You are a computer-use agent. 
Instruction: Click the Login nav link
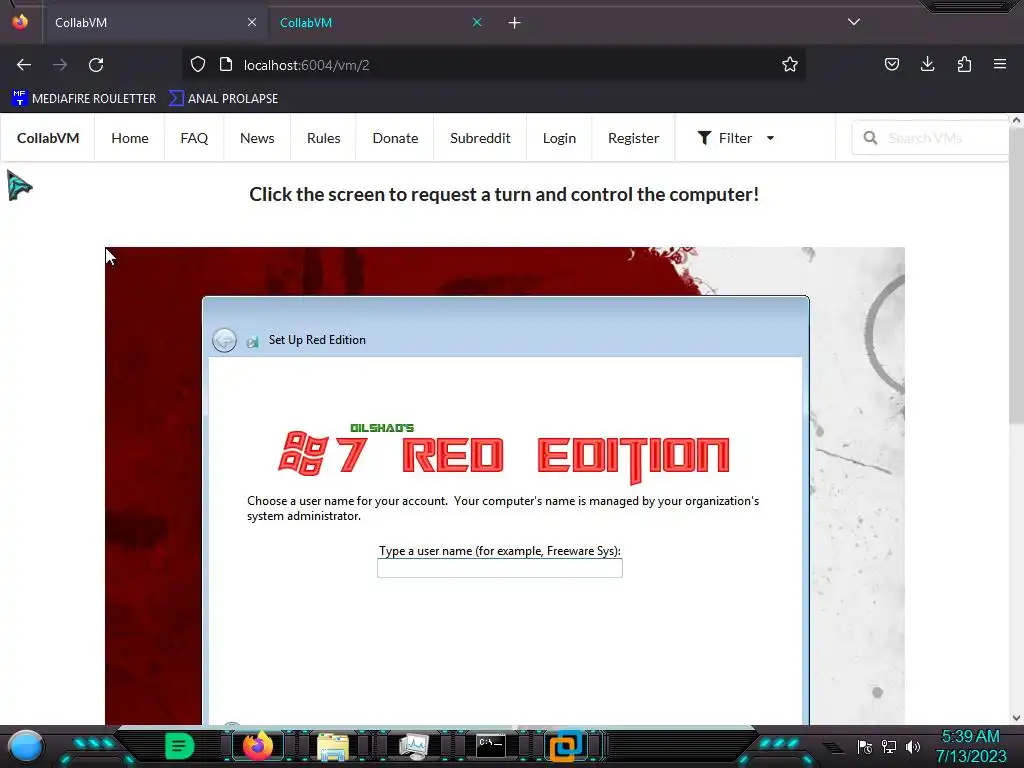[559, 138]
